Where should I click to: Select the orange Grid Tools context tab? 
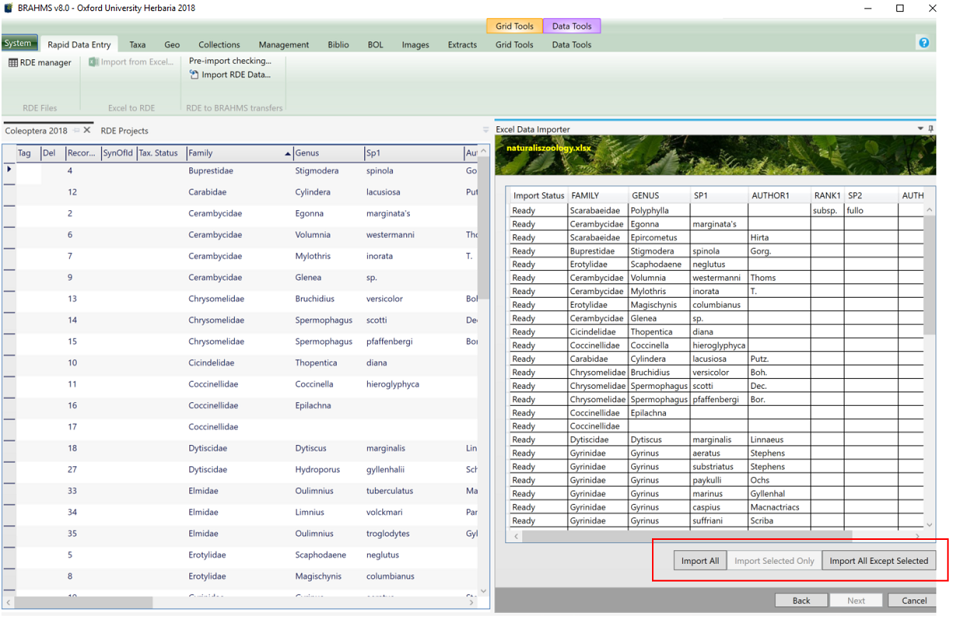tap(514, 26)
